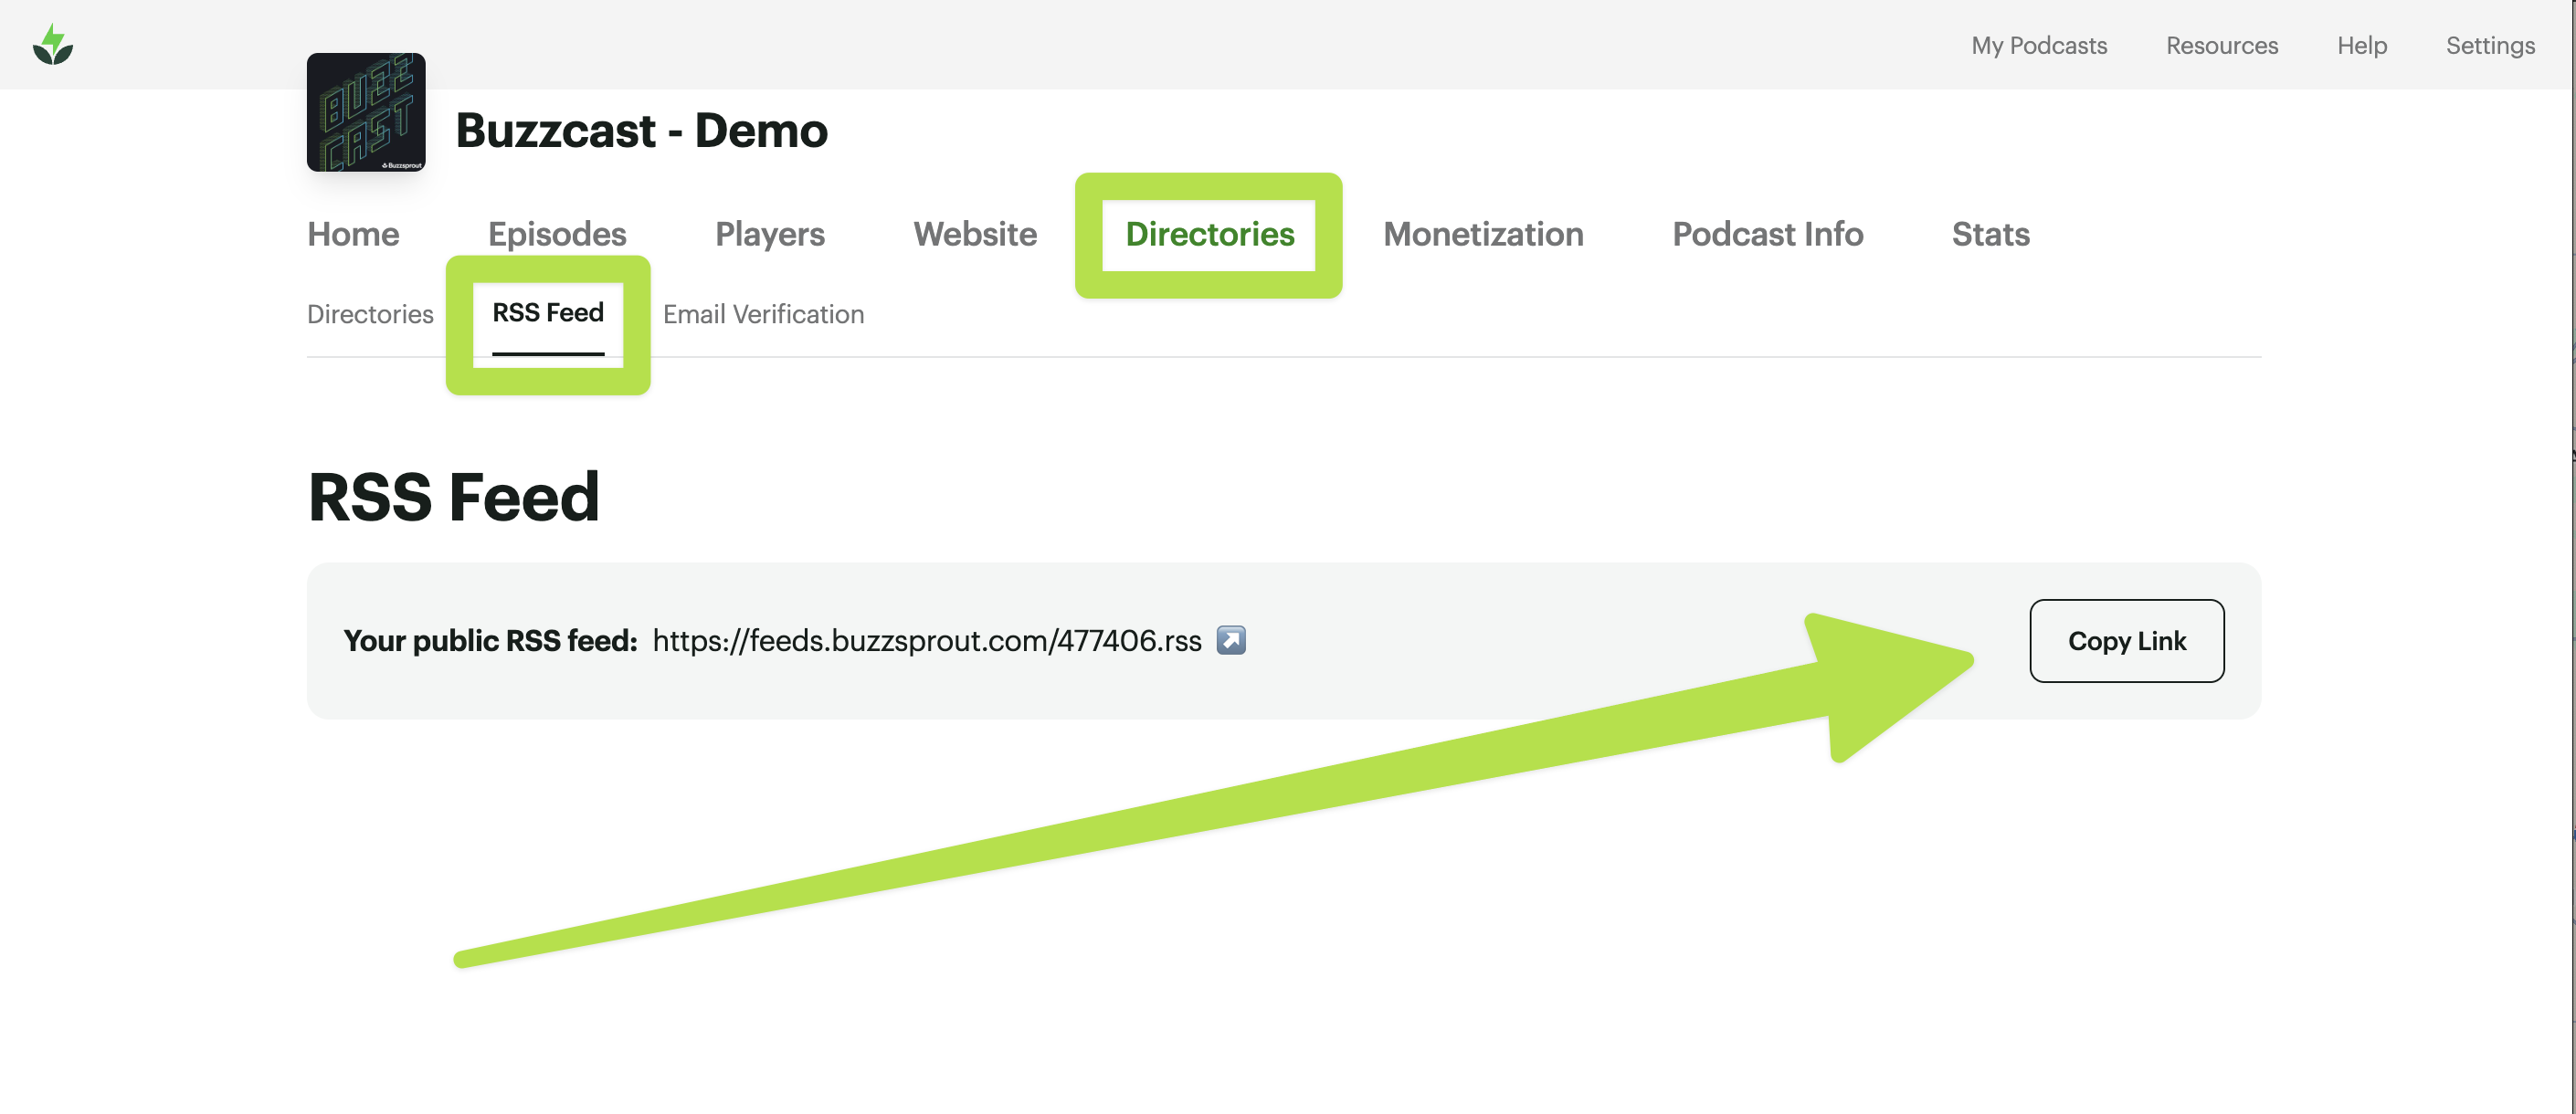Open account Settings

(2489, 45)
